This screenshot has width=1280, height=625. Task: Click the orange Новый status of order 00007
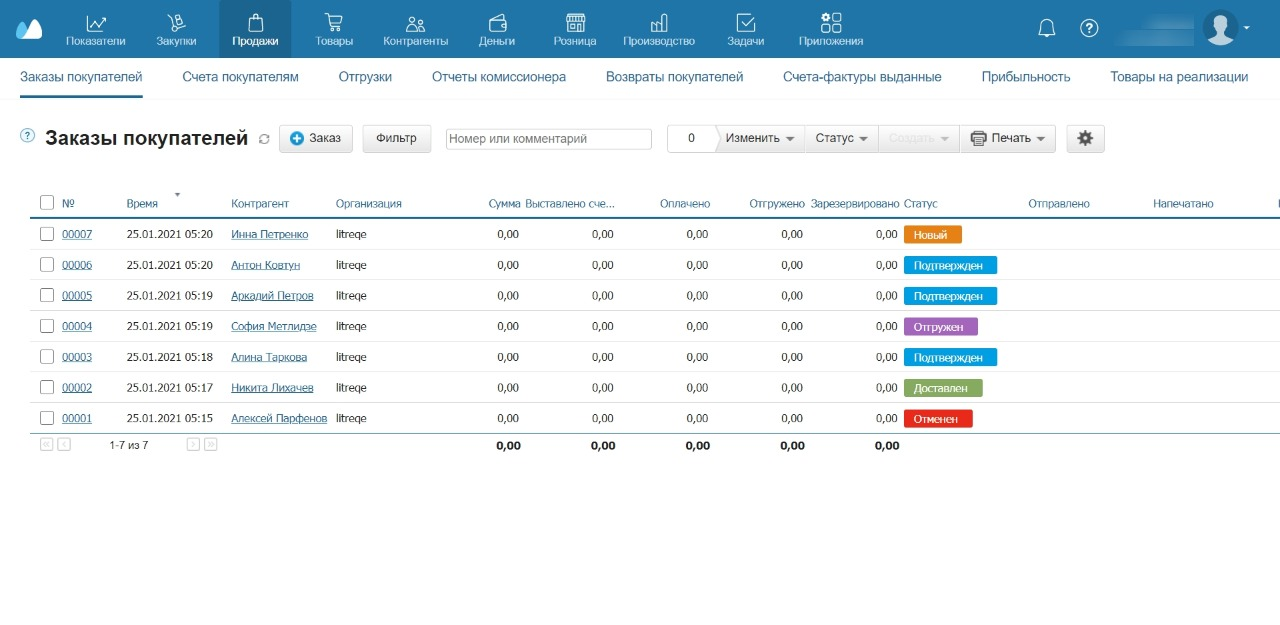(x=933, y=235)
